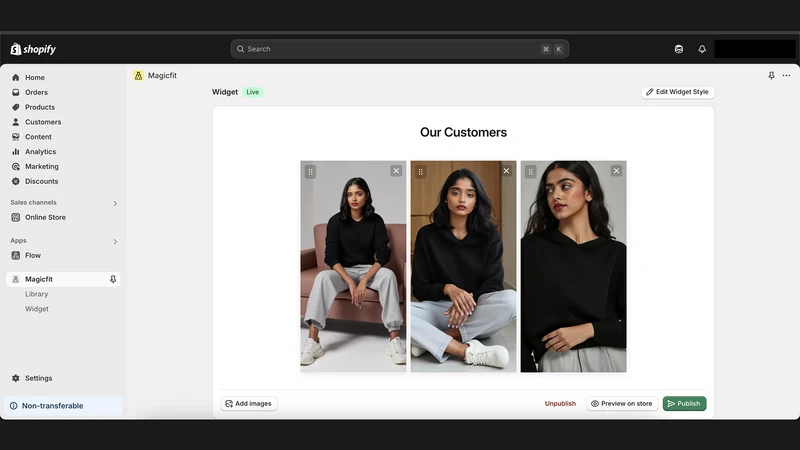Open the sitting-on-floor model photo thumbnail
The image size is (800, 450).
click(463, 266)
